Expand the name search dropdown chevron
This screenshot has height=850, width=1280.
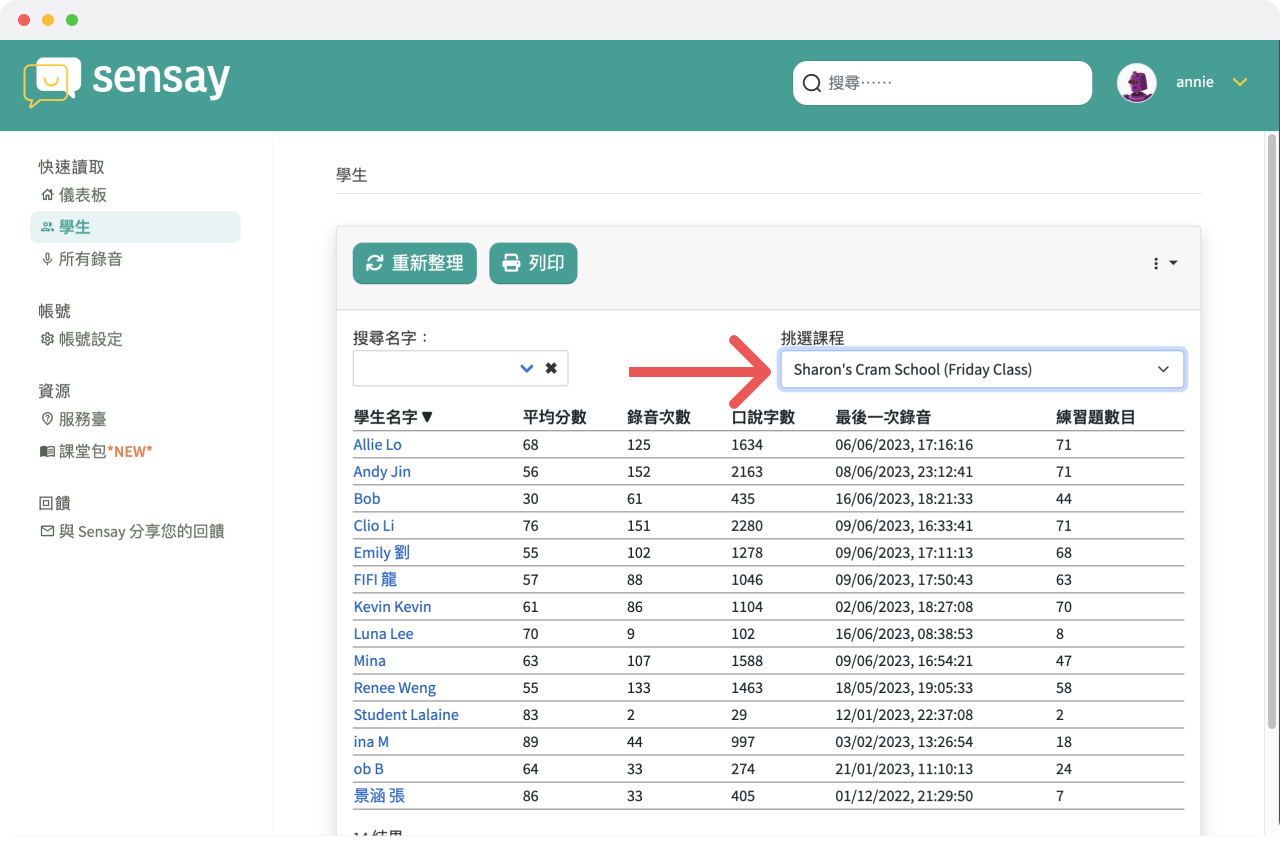[527, 368]
